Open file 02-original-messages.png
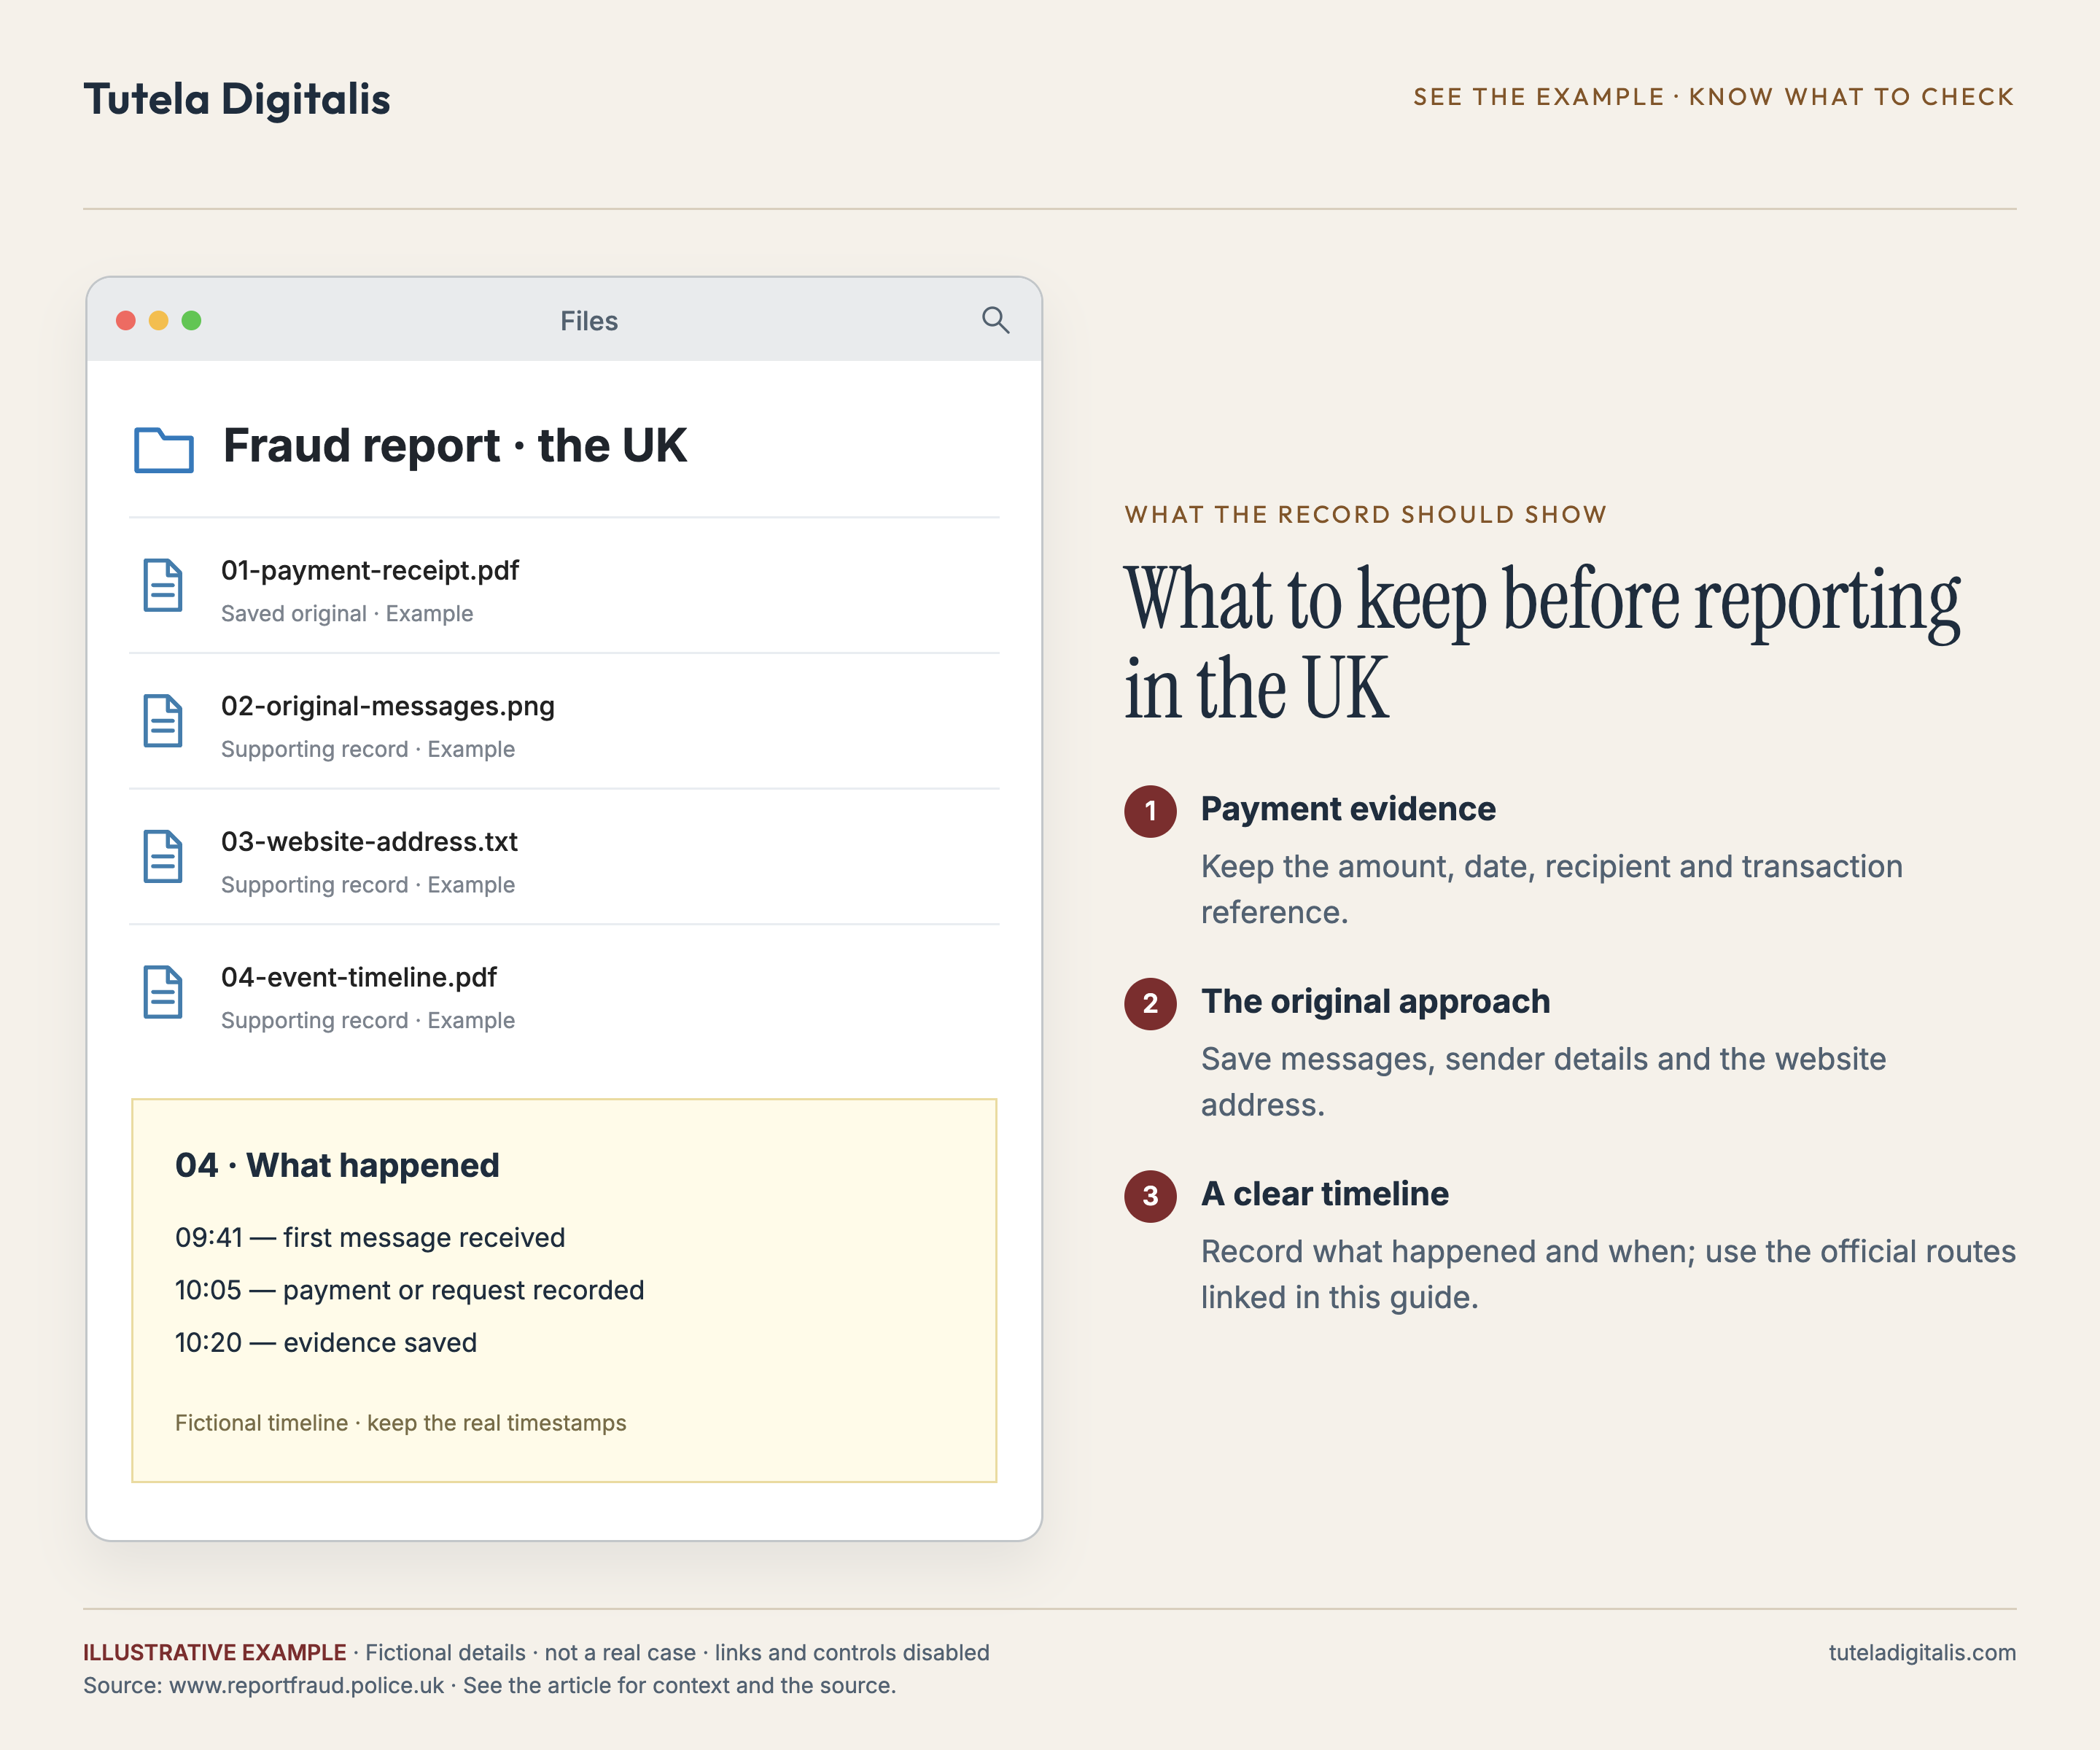 point(388,706)
